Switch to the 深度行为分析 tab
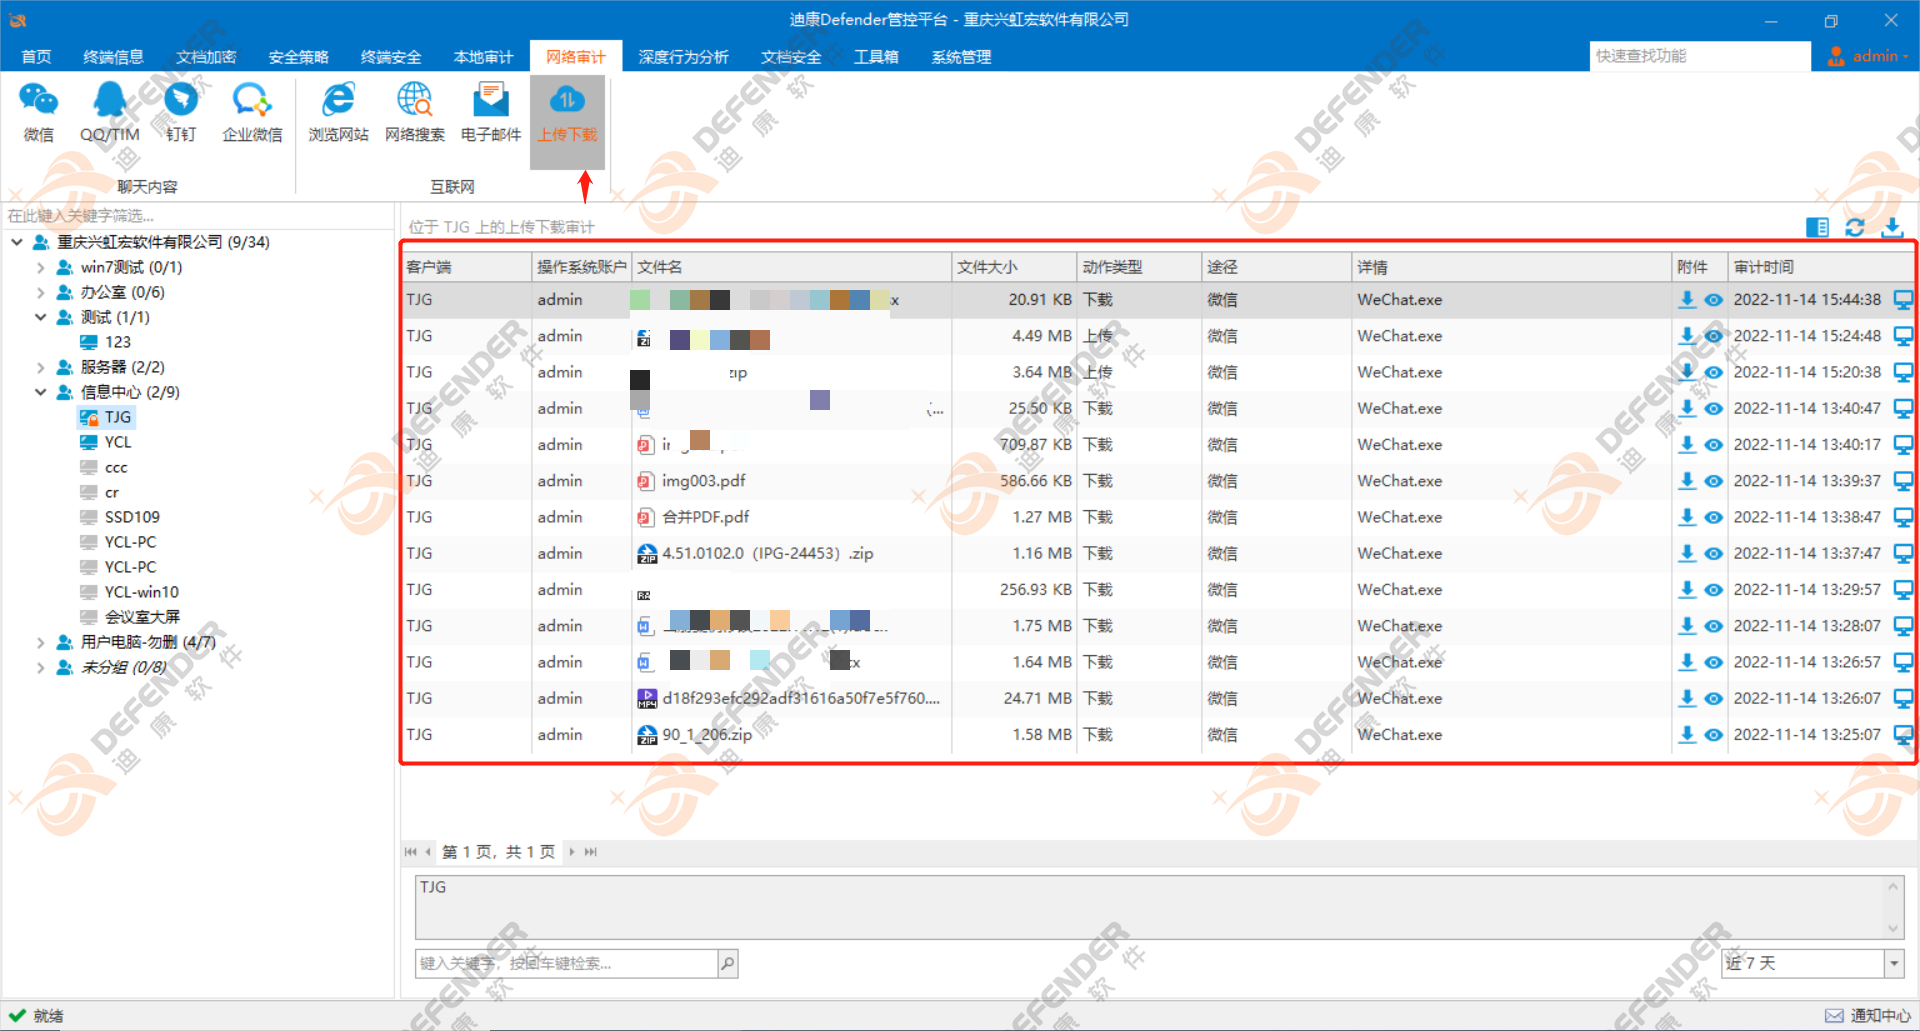This screenshot has height=1031, width=1920. click(x=683, y=57)
